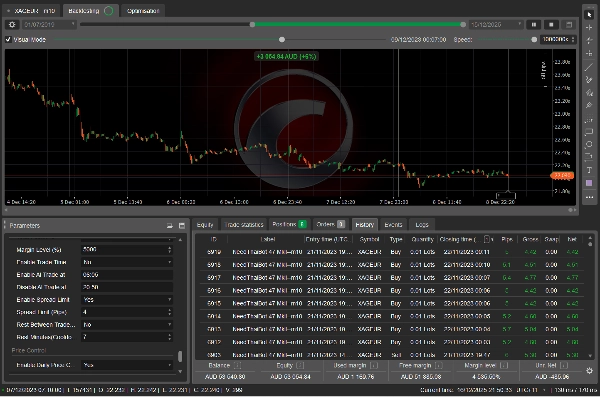Click the Unr. Net info icon
This screenshot has height=397, width=600.
tap(564, 366)
